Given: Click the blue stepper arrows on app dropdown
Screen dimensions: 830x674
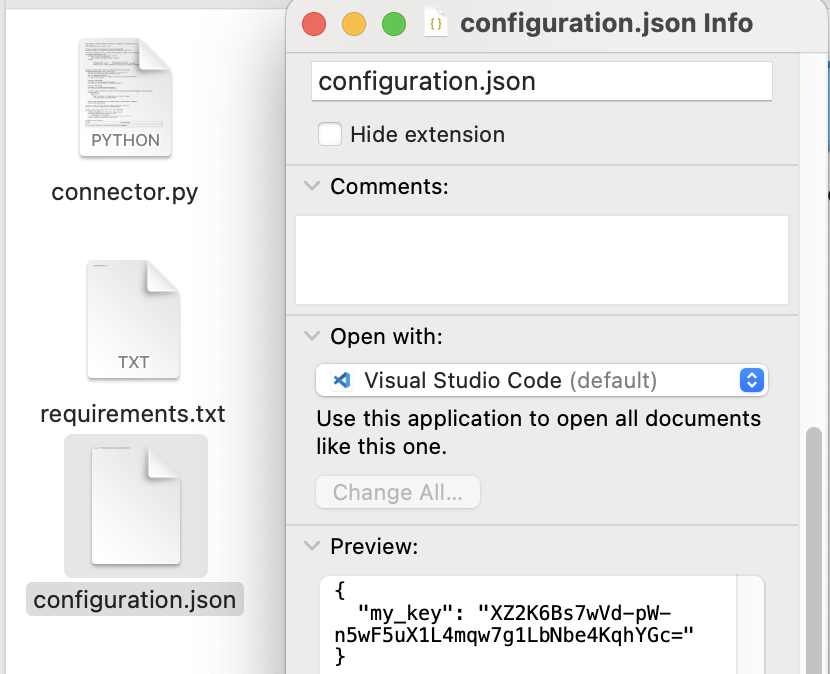Looking at the screenshot, I should 752,380.
